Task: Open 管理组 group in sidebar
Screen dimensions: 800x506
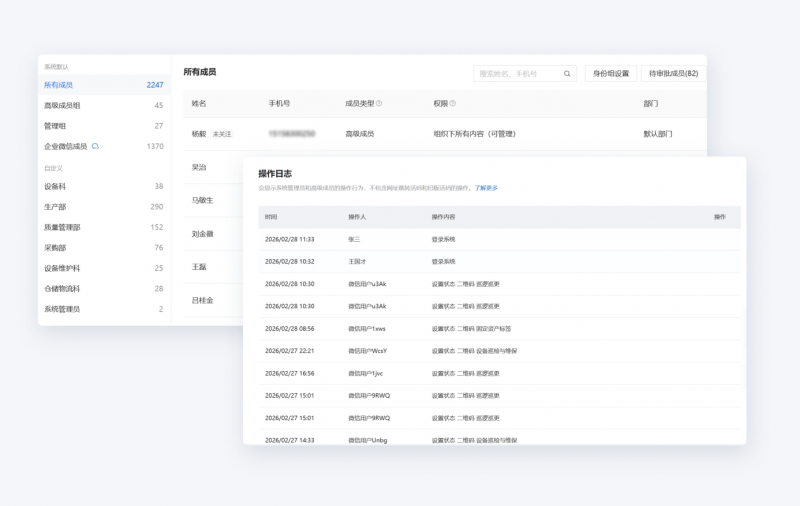Action: (55, 126)
